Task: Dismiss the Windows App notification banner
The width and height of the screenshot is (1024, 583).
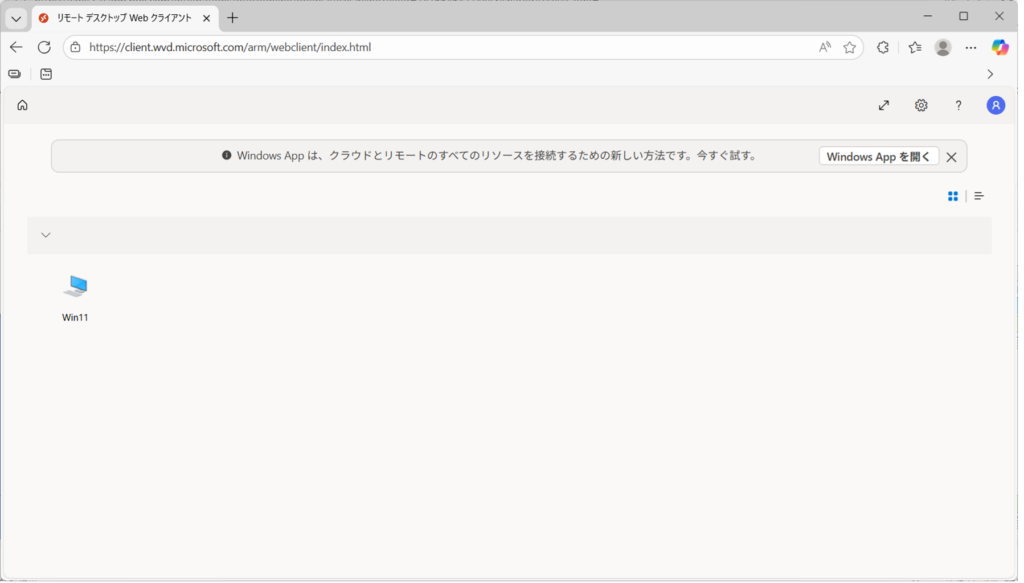Action: [951, 157]
